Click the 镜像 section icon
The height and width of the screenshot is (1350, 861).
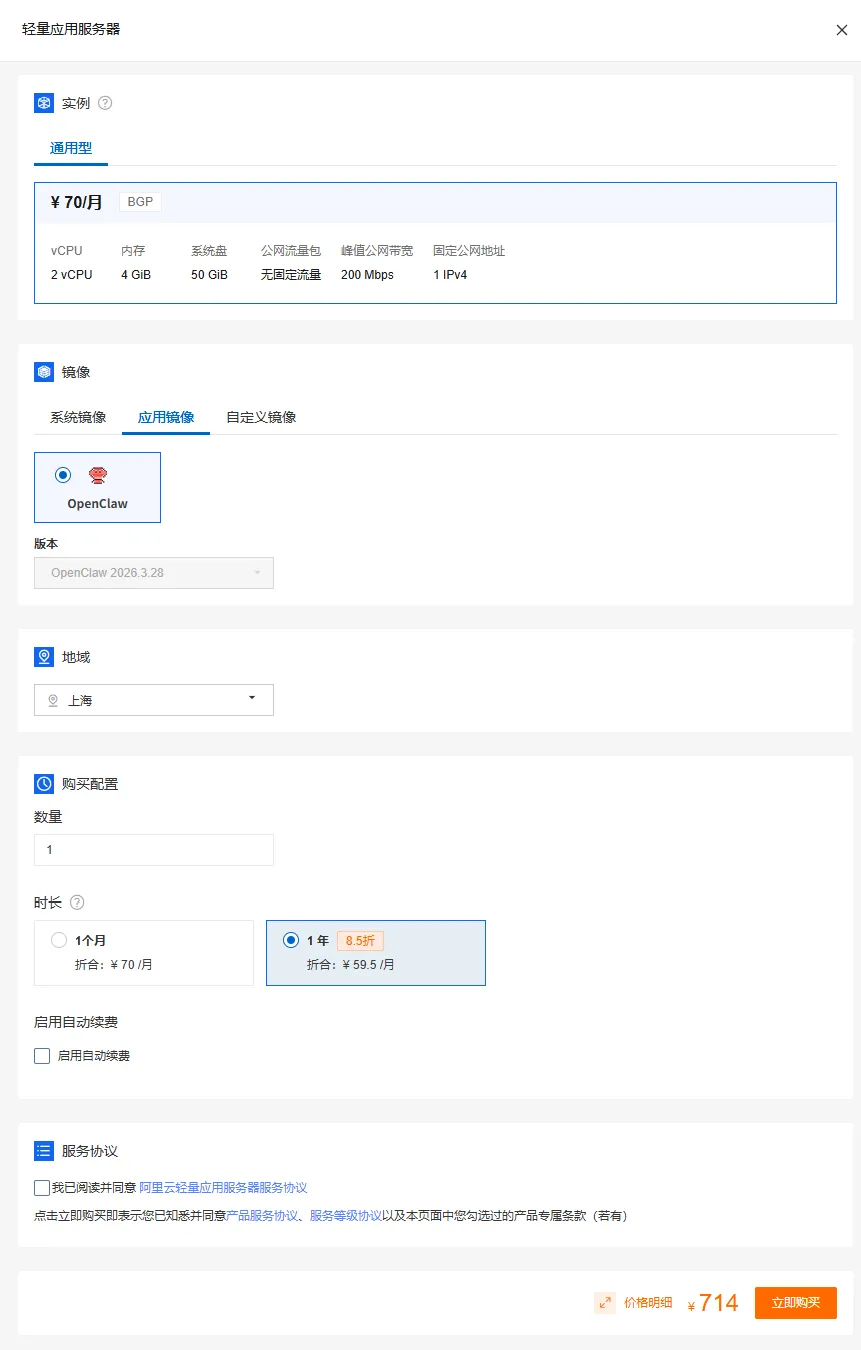click(44, 372)
